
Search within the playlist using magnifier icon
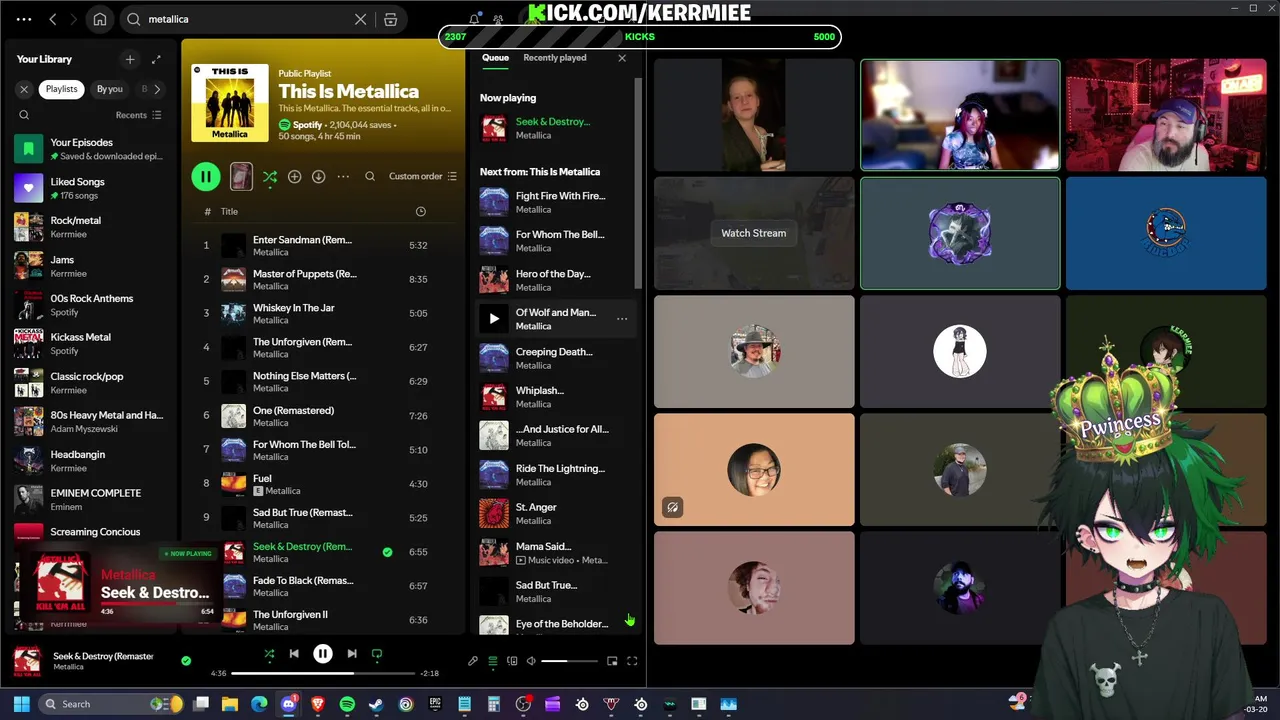click(x=370, y=177)
